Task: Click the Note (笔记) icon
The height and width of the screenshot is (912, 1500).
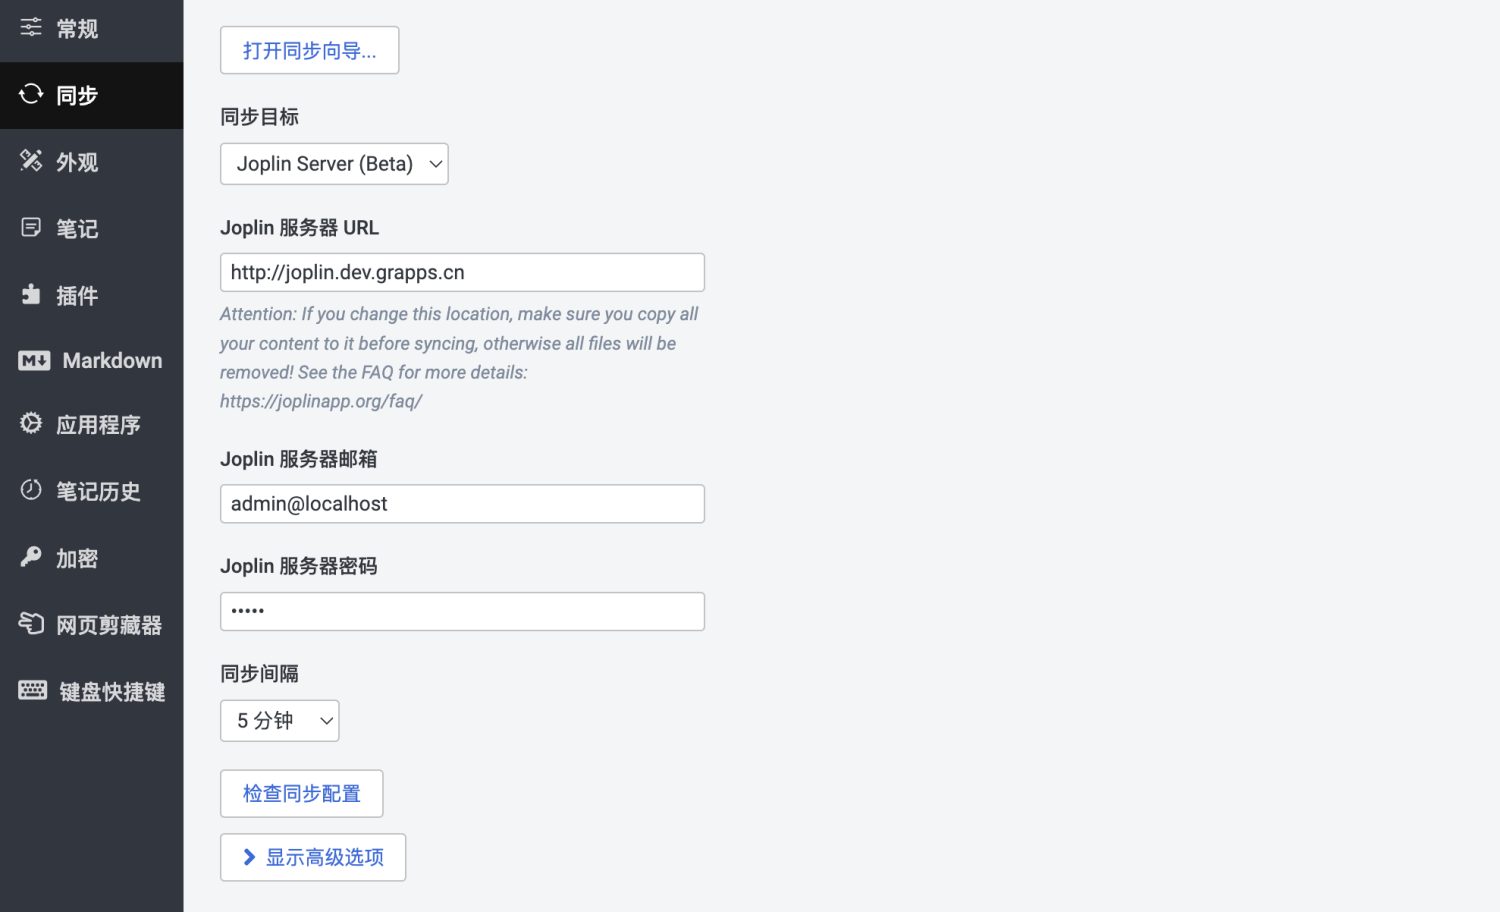Action: click(31, 227)
